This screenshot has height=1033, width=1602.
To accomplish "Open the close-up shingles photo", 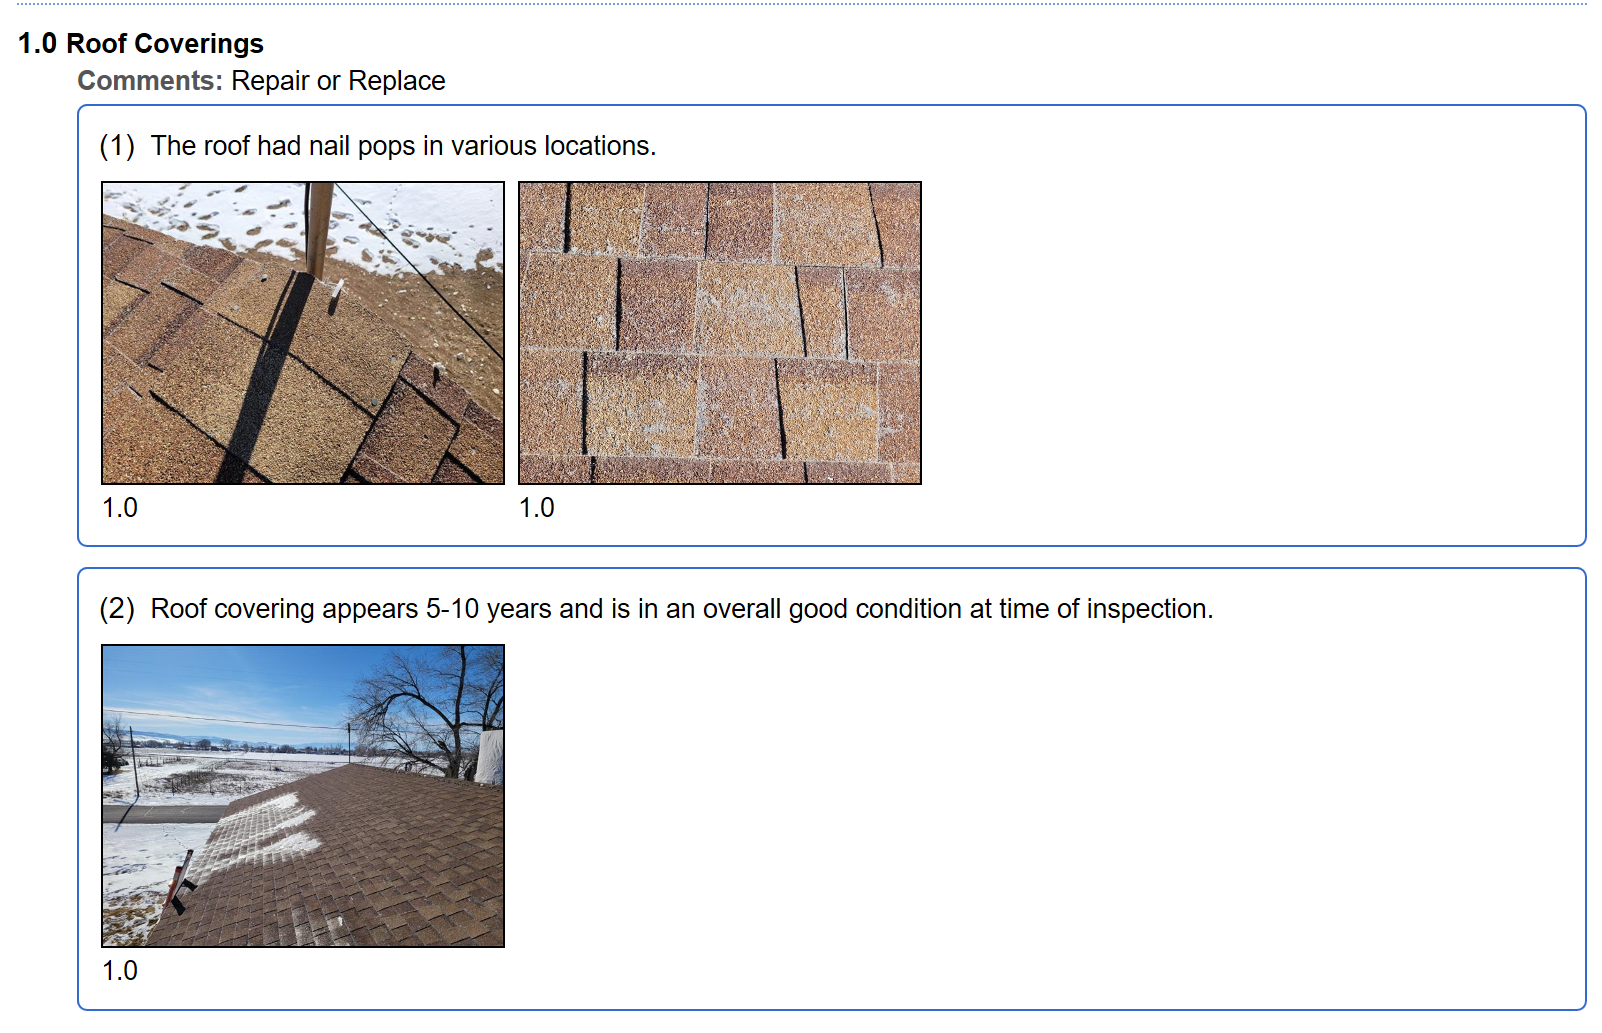I will click(719, 333).
